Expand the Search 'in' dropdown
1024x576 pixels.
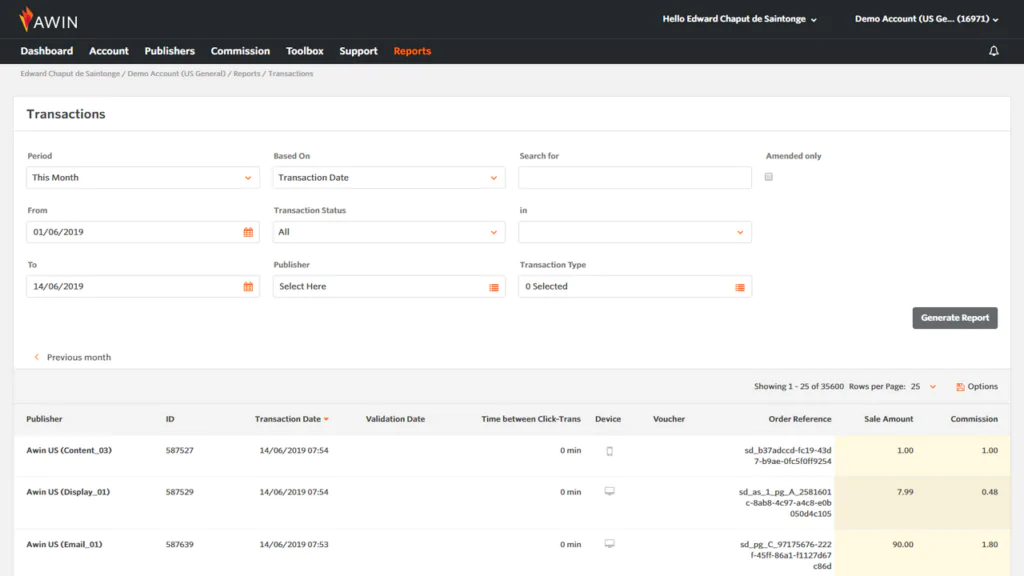click(635, 232)
